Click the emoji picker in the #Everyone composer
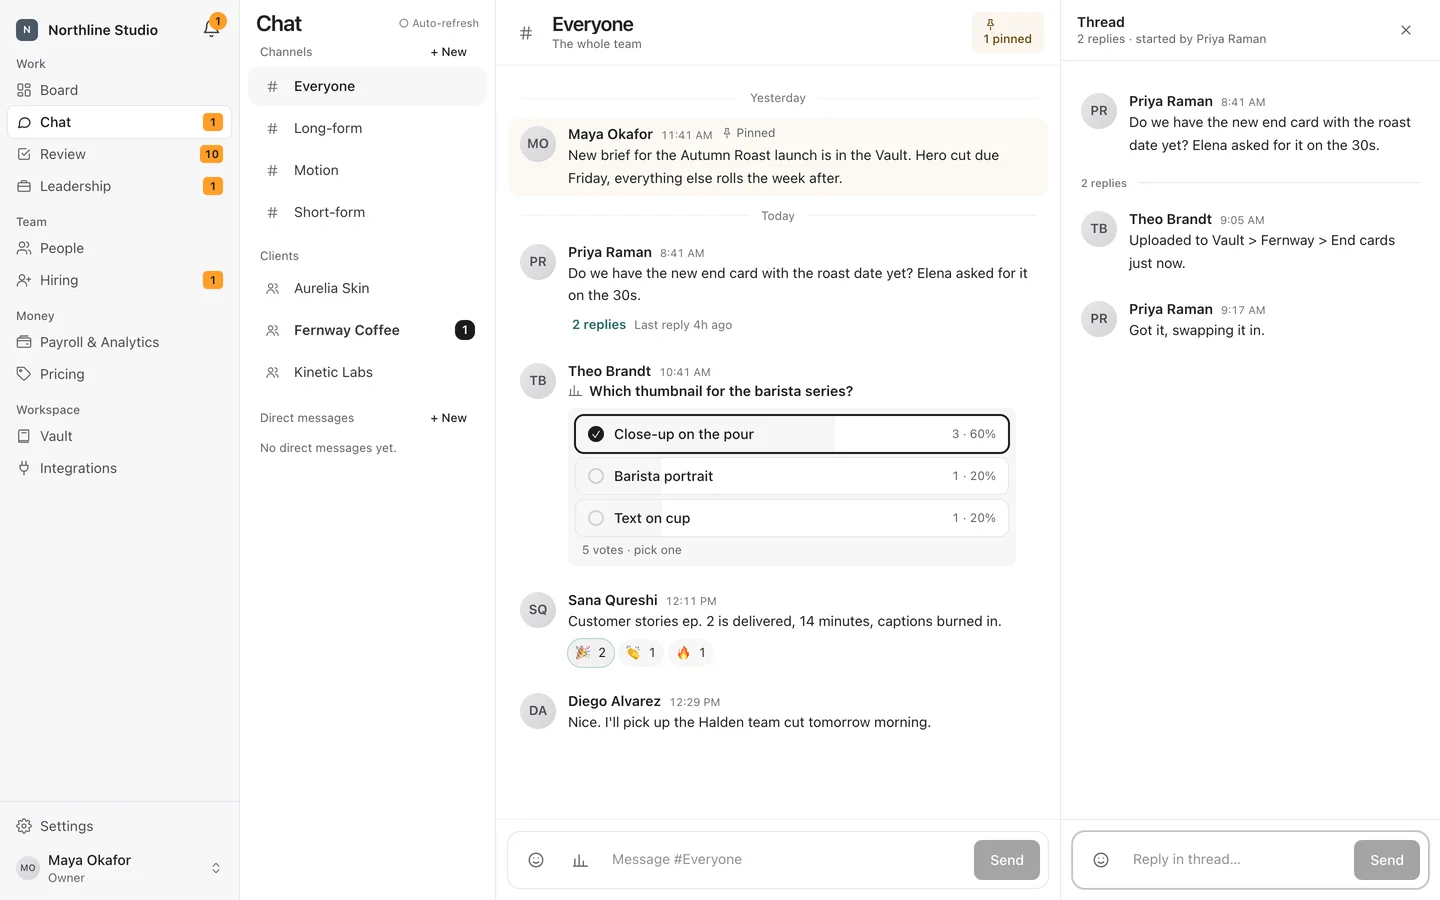 (x=536, y=860)
